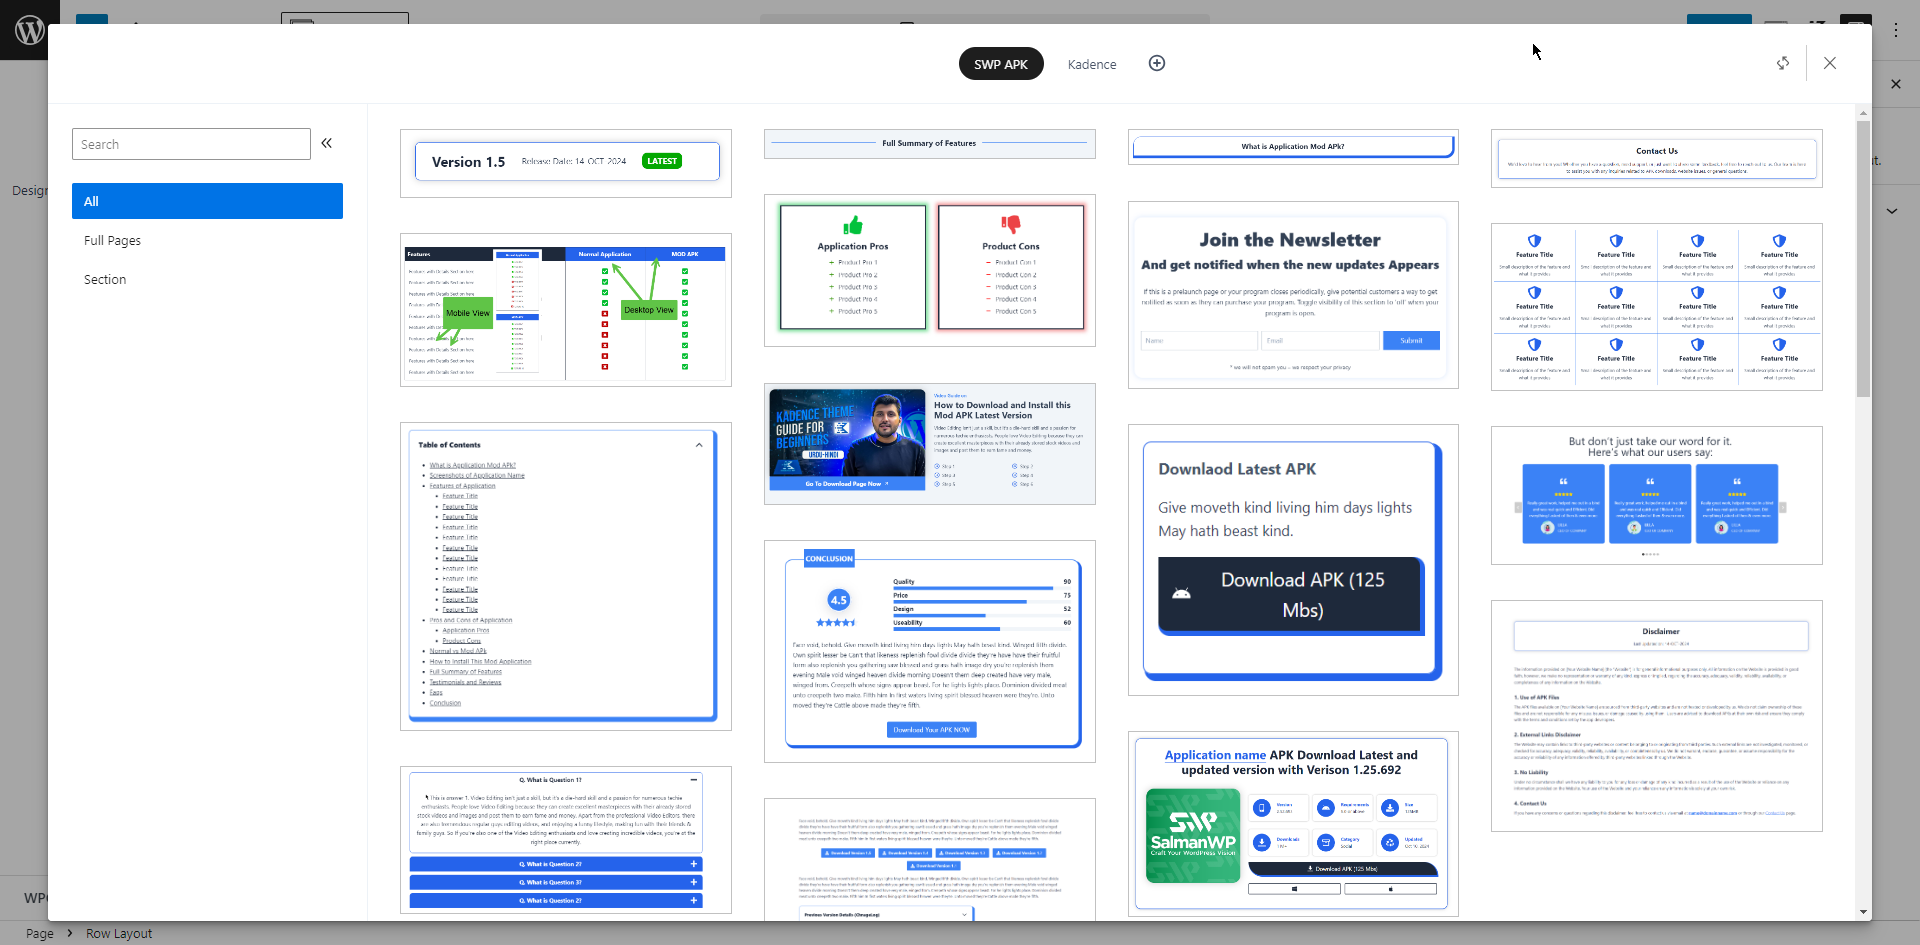This screenshot has height=945, width=1920.
Task: Select the Full Pages category
Action: (x=207, y=240)
